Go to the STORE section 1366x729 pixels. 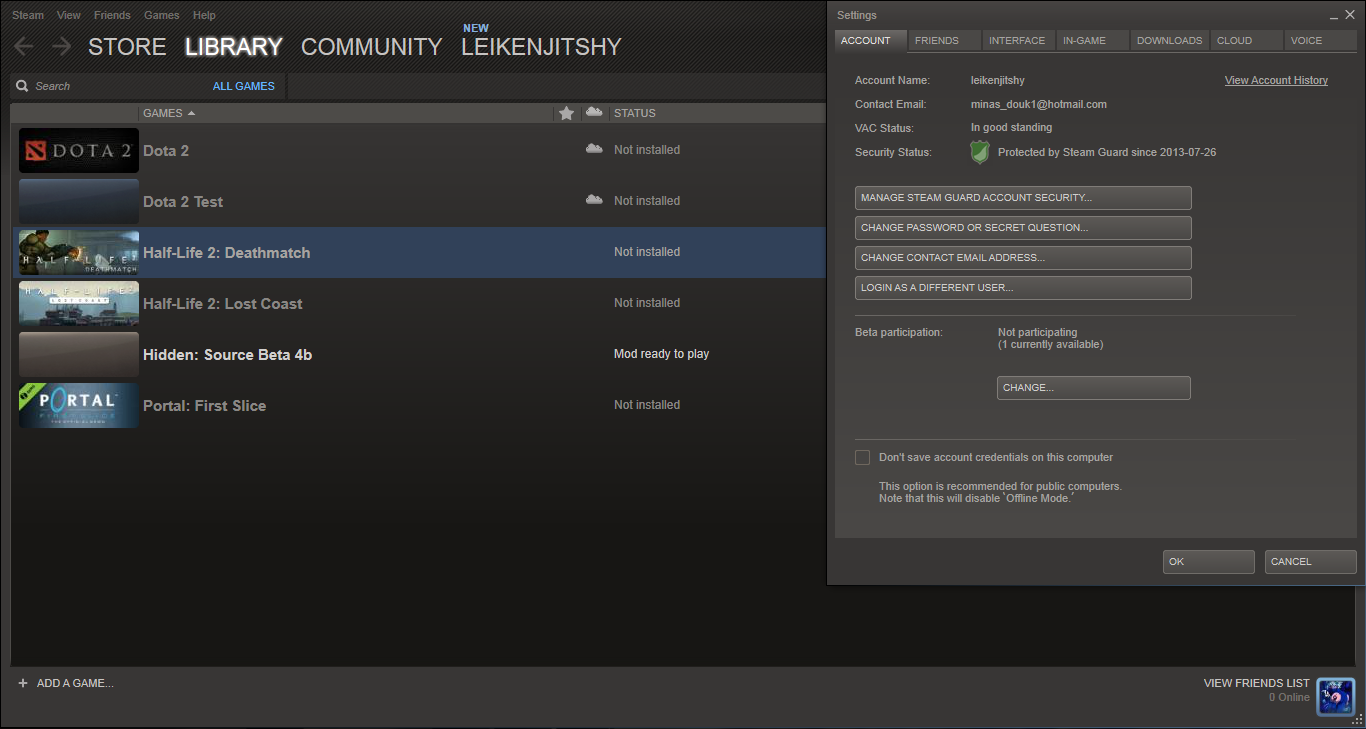pyautogui.click(x=127, y=47)
